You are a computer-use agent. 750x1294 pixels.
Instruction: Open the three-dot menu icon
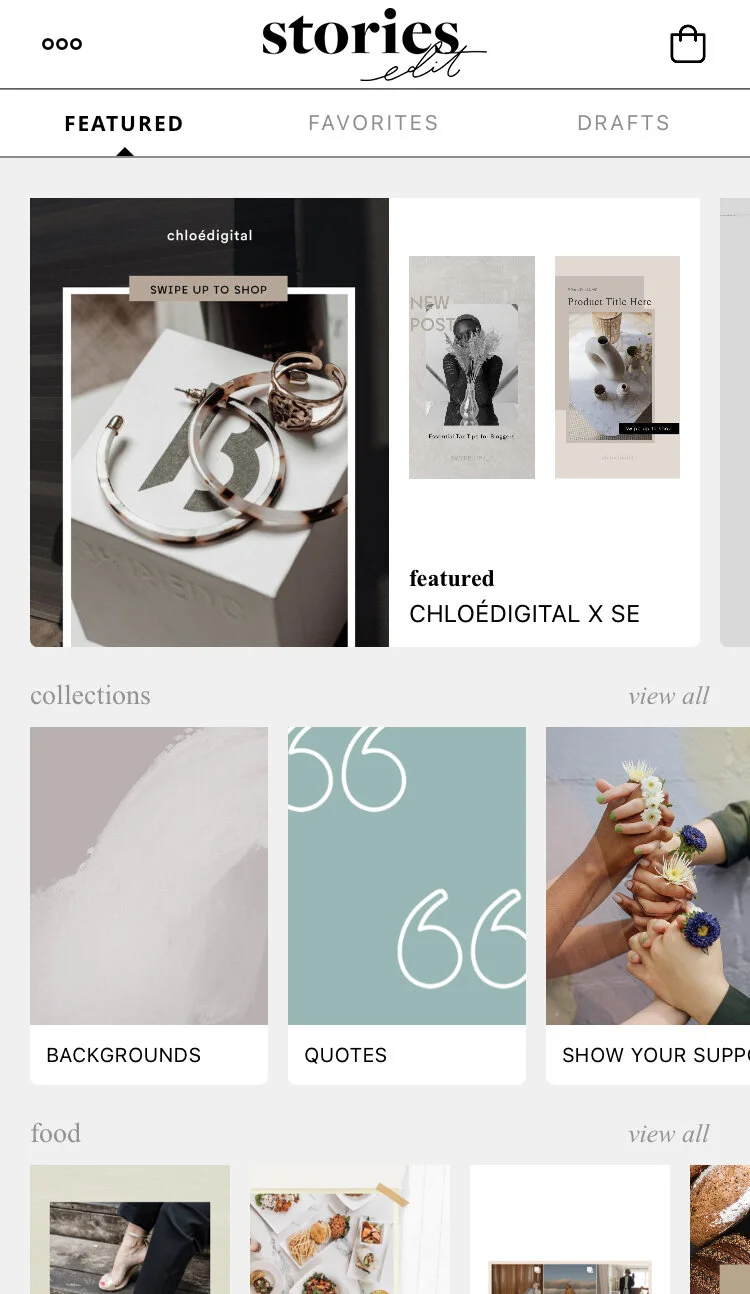click(62, 44)
